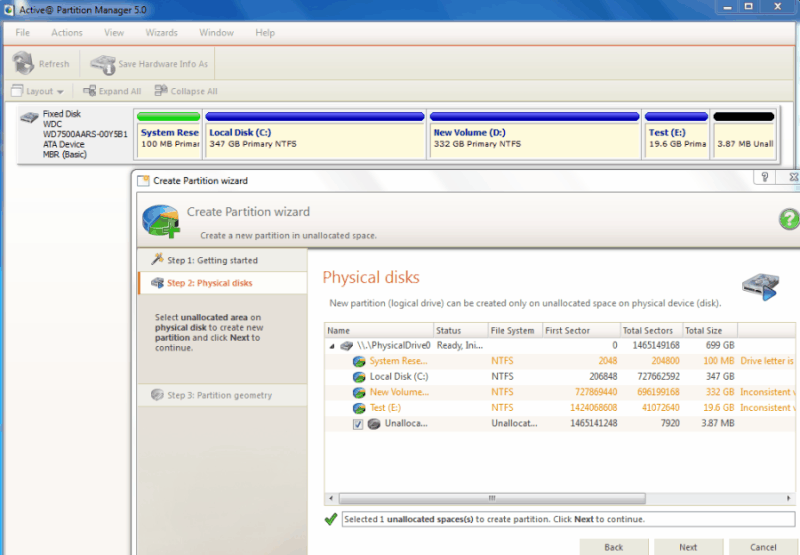
Task: Click the Active@ Partition Manager app icon
Action: click(x=9, y=10)
